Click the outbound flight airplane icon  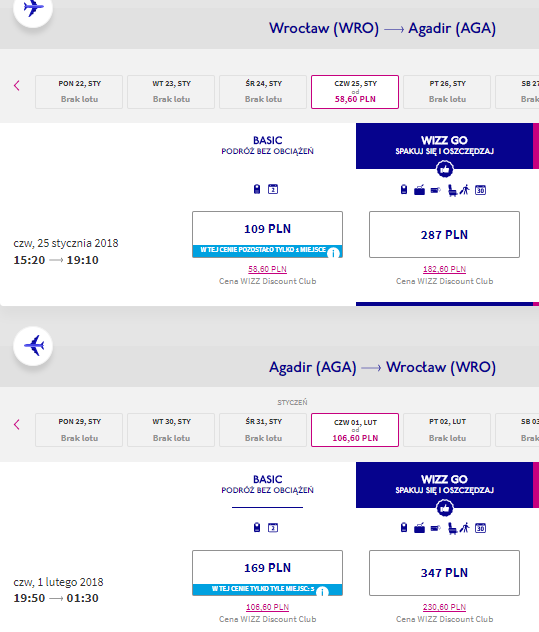(33, 8)
